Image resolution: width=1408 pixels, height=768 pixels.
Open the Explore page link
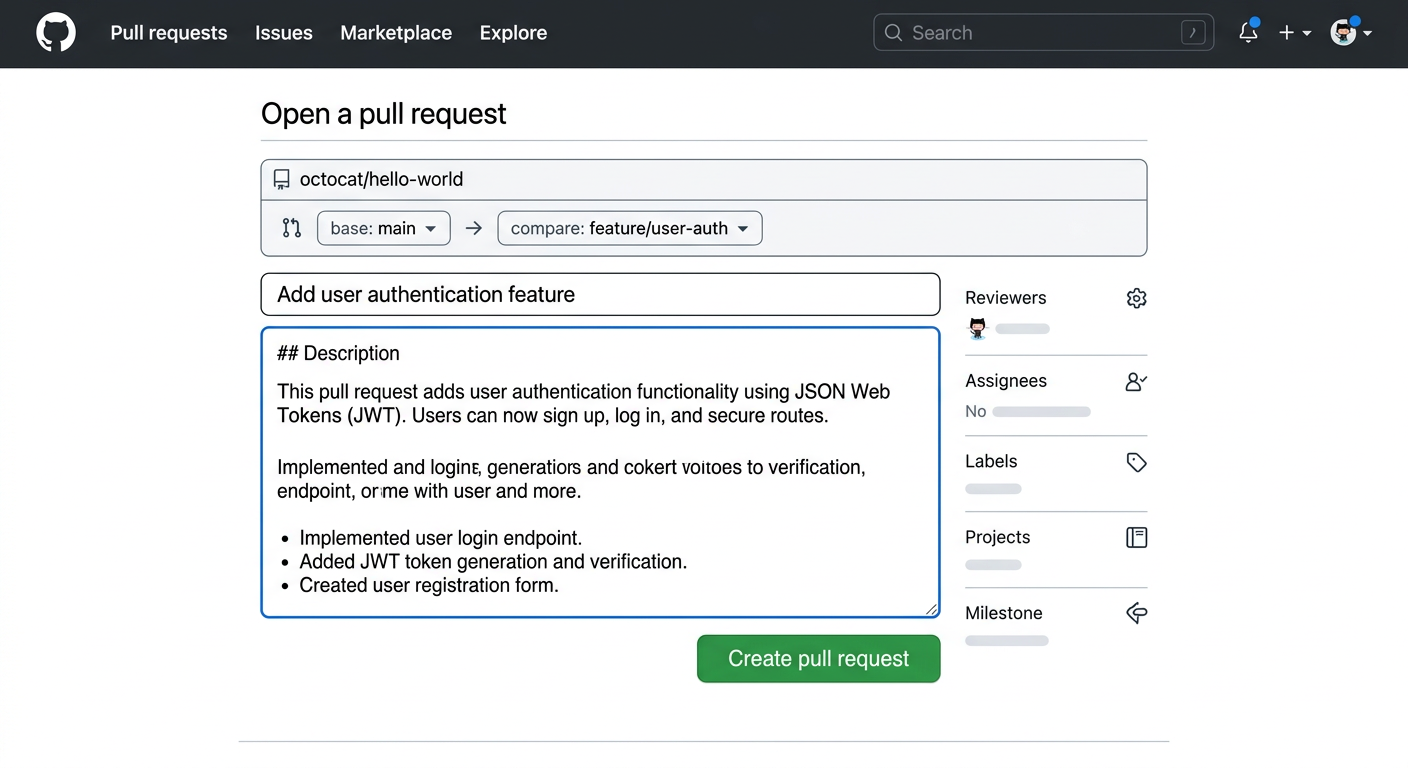click(513, 33)
